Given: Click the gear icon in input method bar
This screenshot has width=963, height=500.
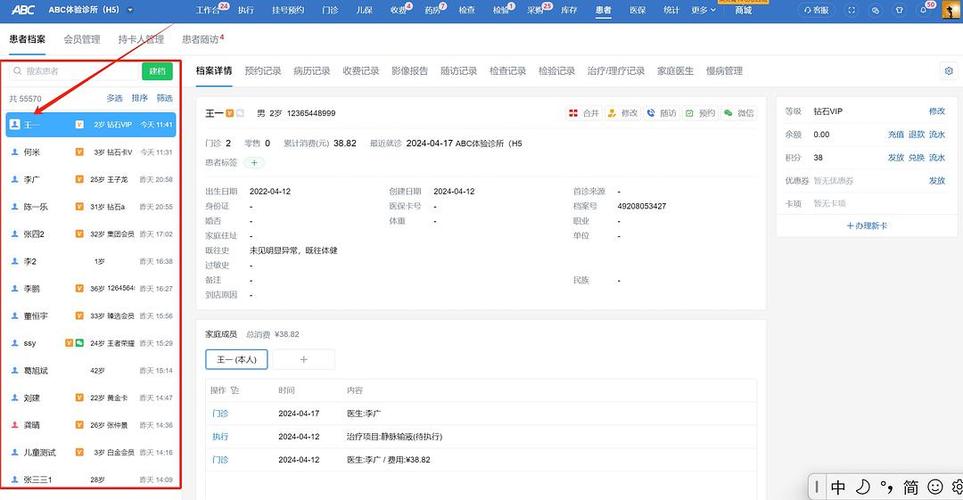Looking at the screenshot, I should pos(957,487).
